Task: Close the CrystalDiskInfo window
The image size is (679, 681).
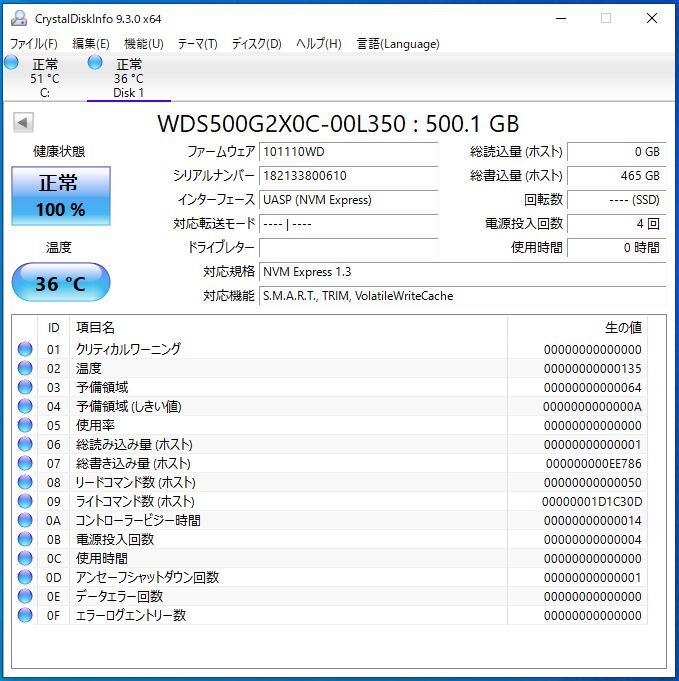Action: click(x=652, y=19)
